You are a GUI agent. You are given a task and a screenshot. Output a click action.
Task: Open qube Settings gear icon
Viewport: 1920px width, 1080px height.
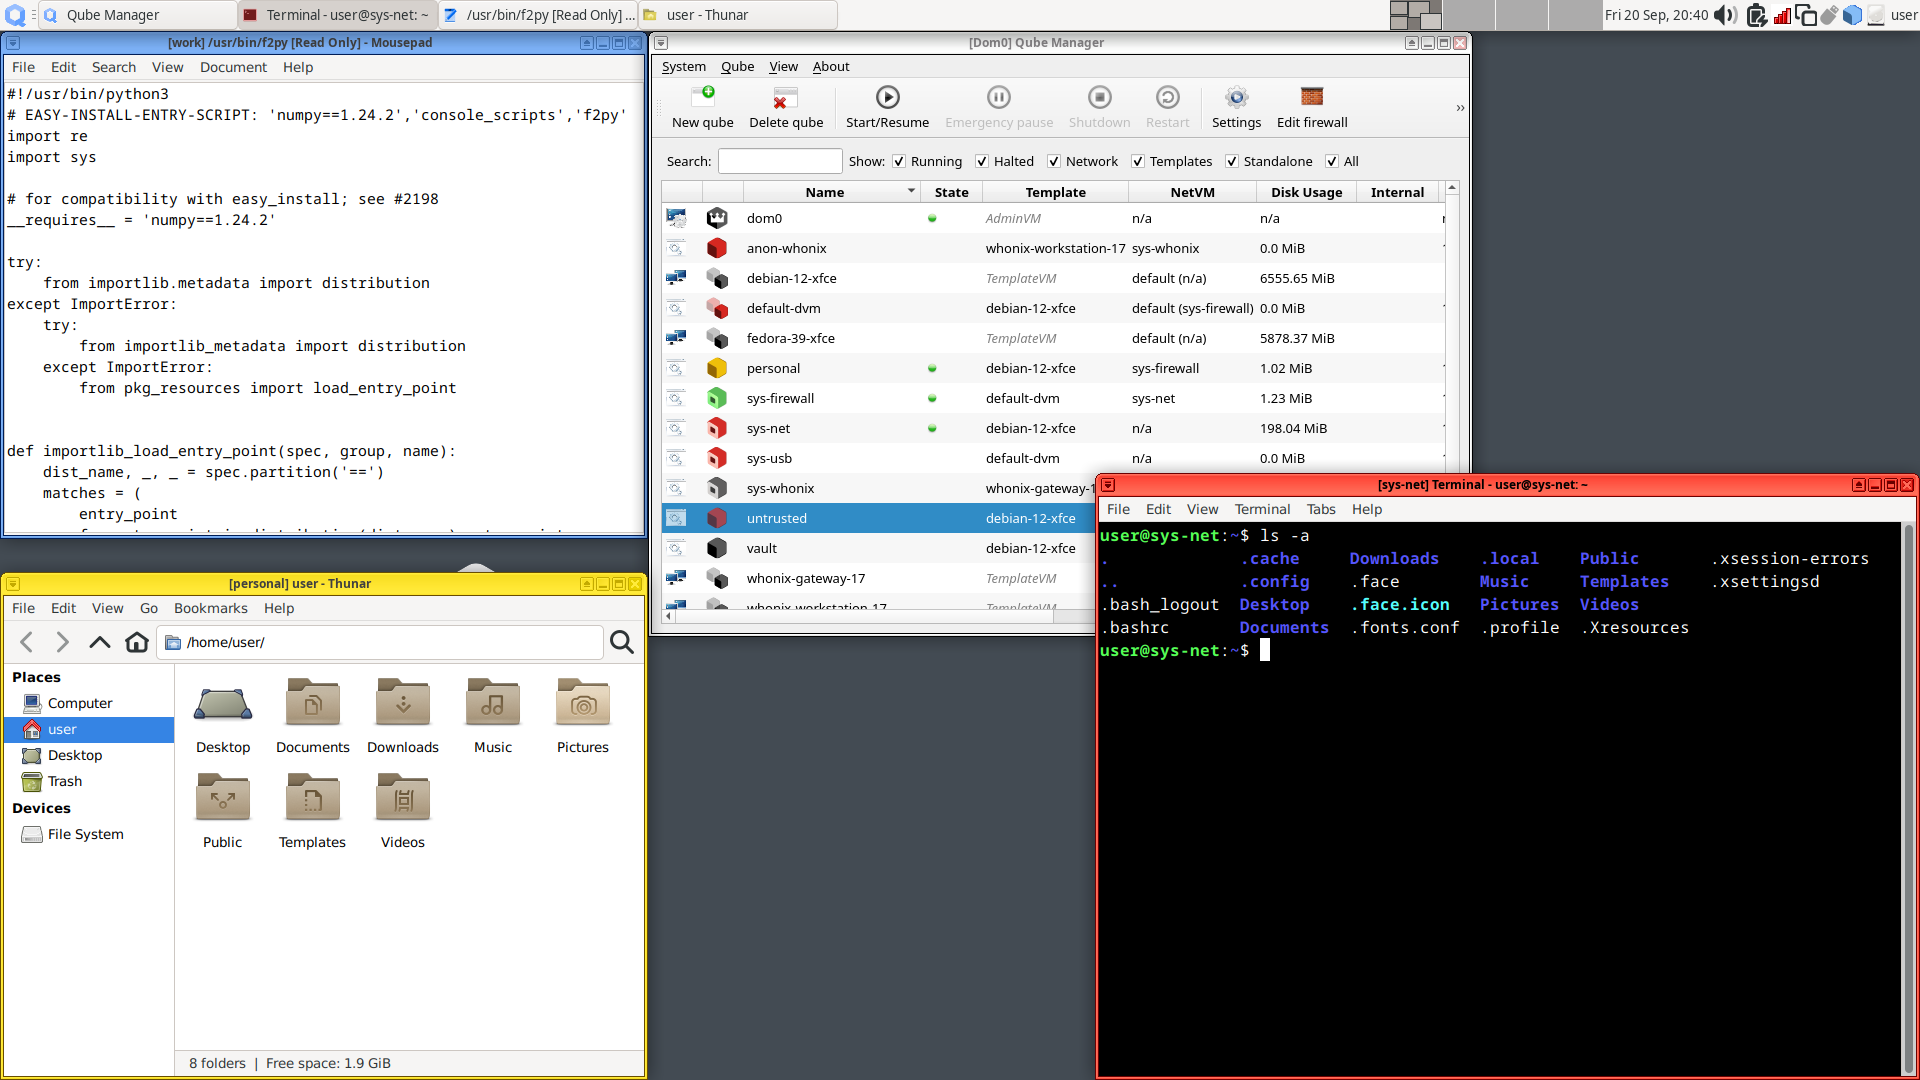coord(1236,97)
